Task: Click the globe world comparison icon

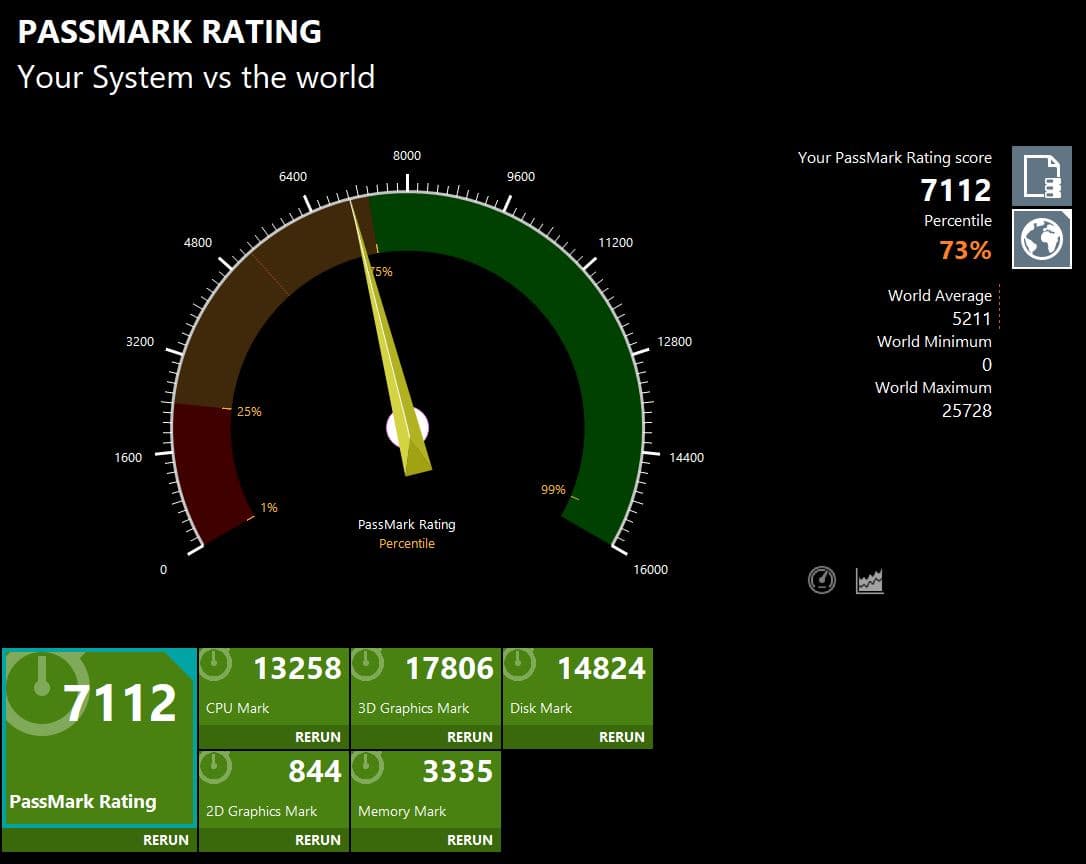Action: point(1042,239)
